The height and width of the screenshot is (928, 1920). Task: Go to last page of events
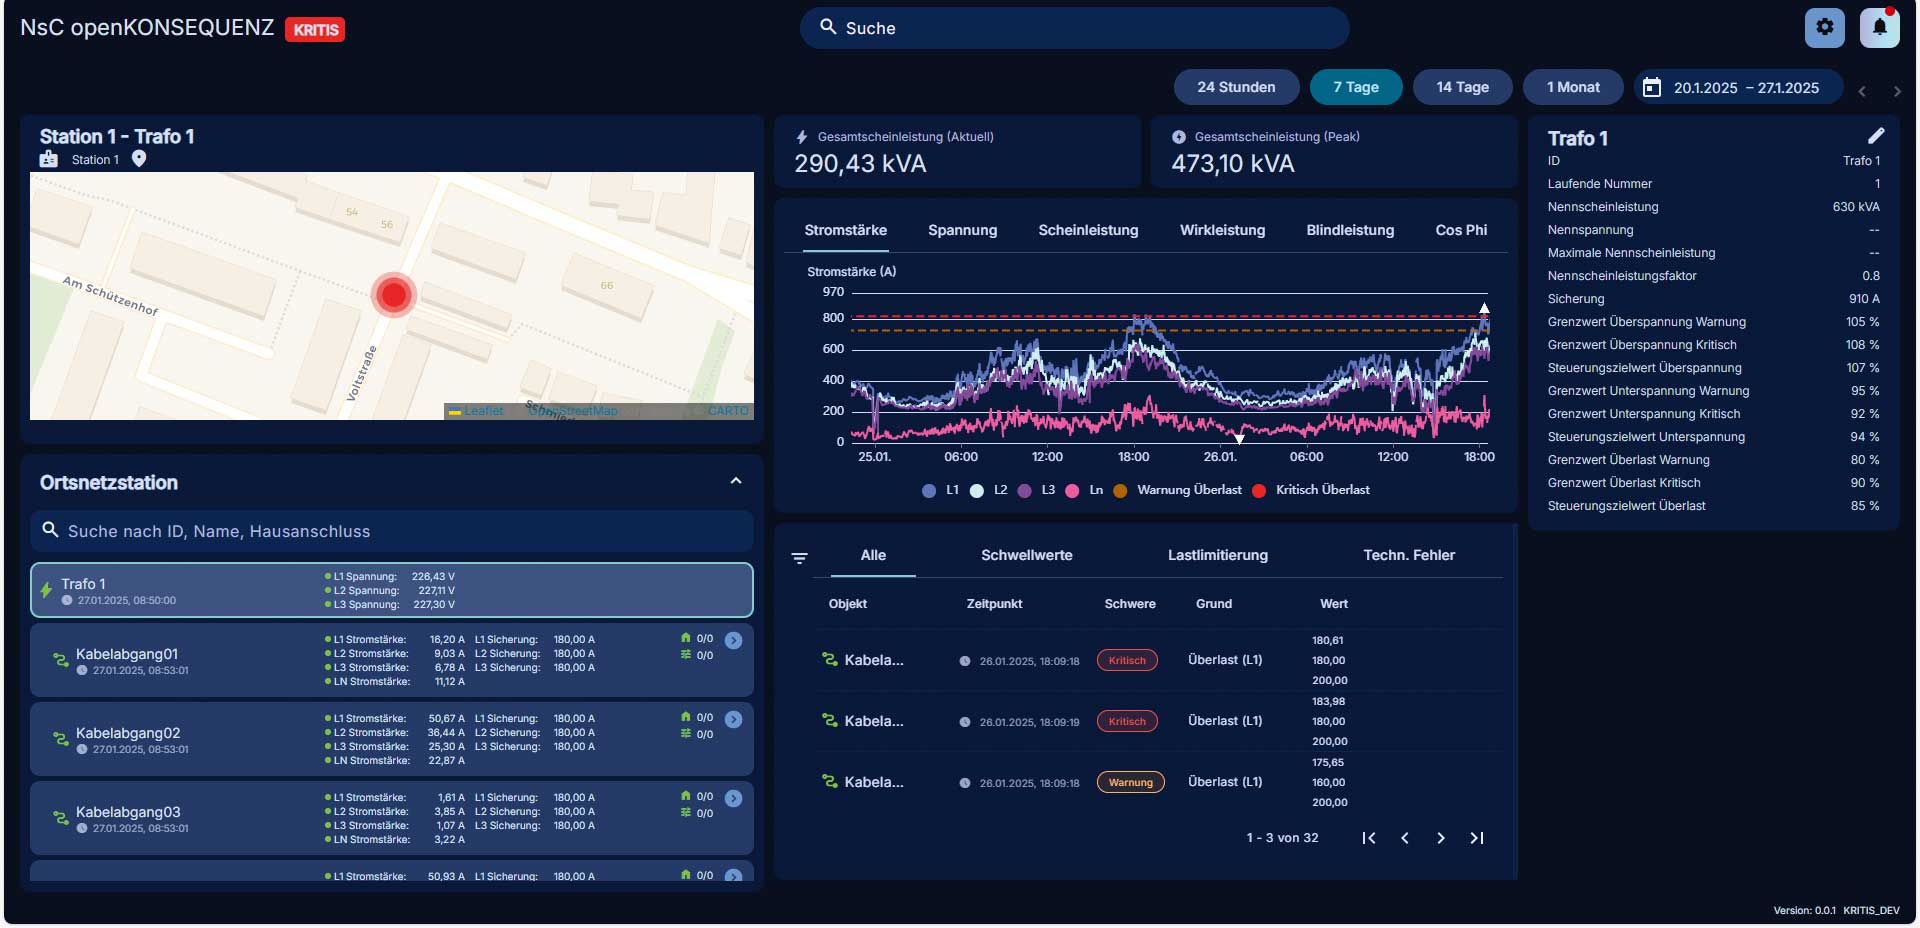click(x=1476, y=838)
